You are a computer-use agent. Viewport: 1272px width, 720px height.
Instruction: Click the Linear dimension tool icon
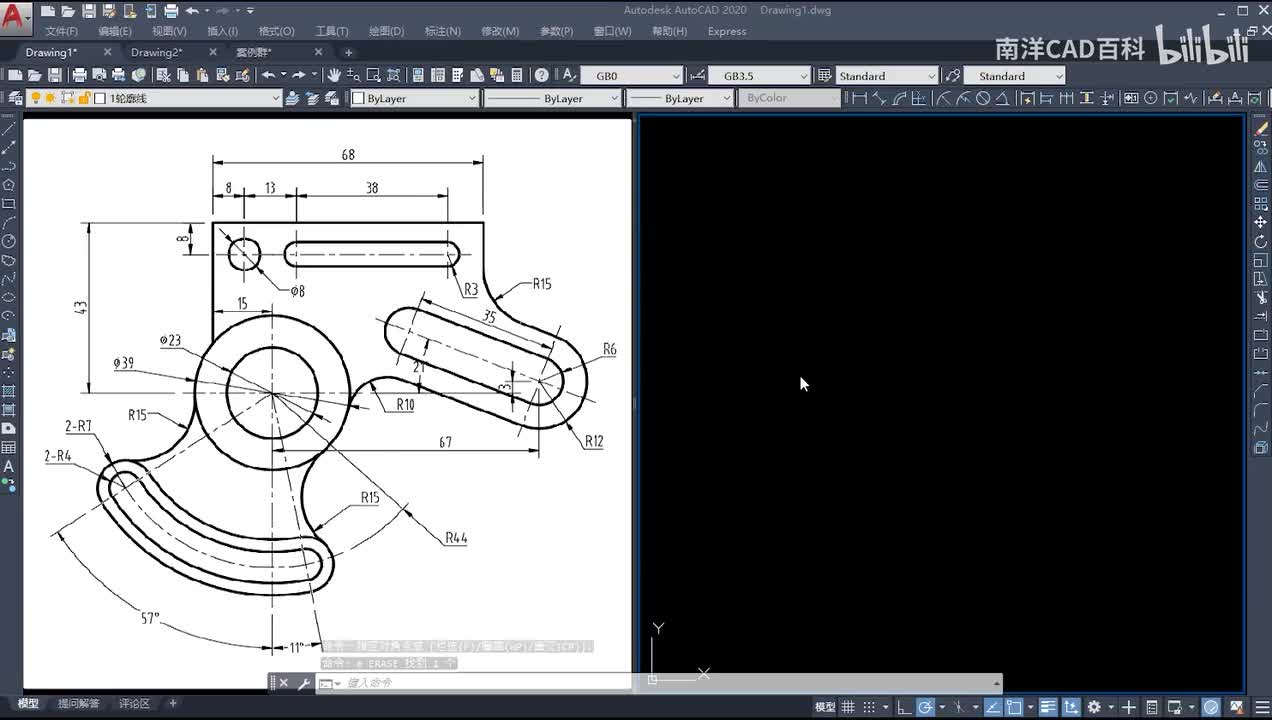(x=858, y=98)
